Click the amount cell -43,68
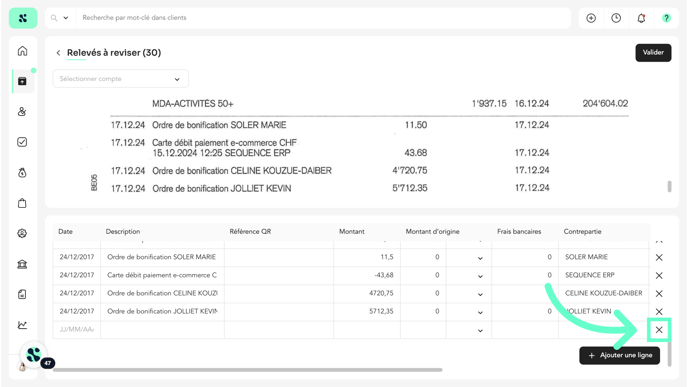The width and height of the screenshot is (688, 387). point(367,275)
